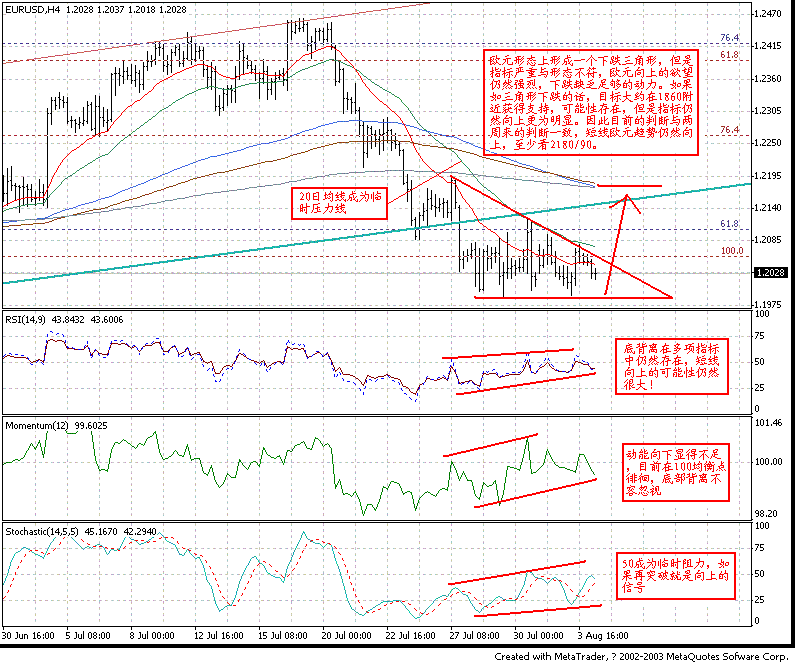
Task: Select the Stochastic signal value 42.2940
Action: 139,532
